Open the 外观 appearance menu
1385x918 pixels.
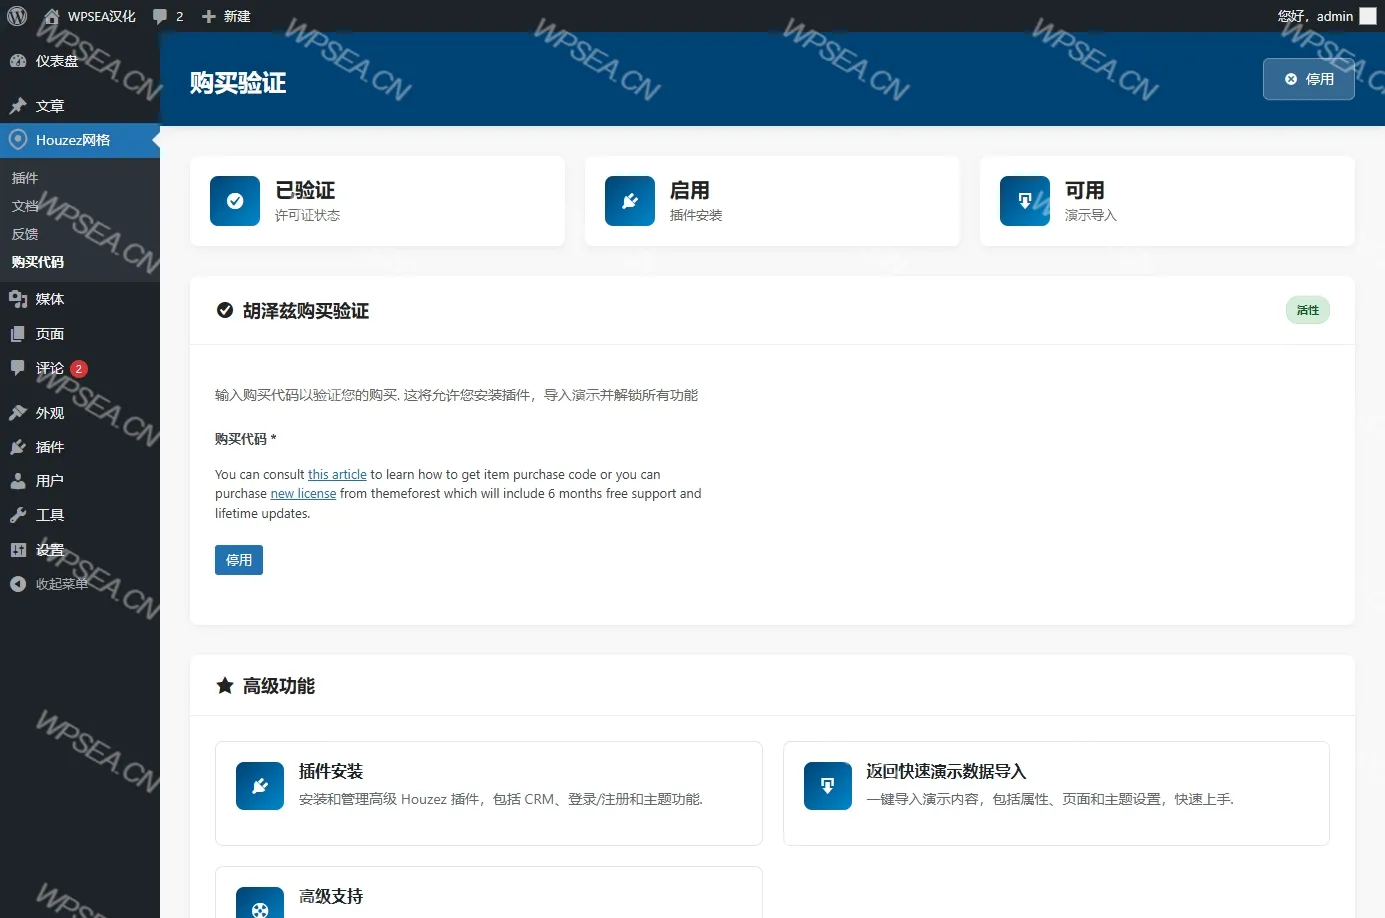click(80, 413)
